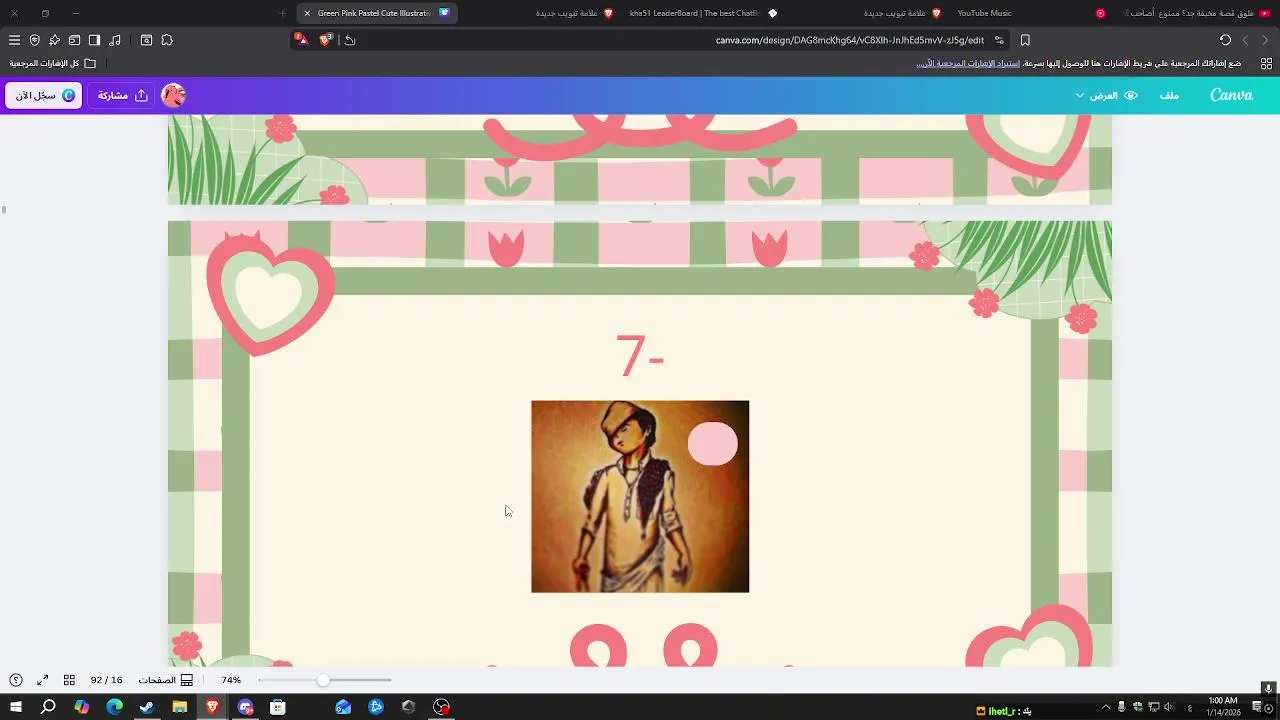Open site settings icon beside the URL
1280x720 pixels.
(x=998, y=40)
